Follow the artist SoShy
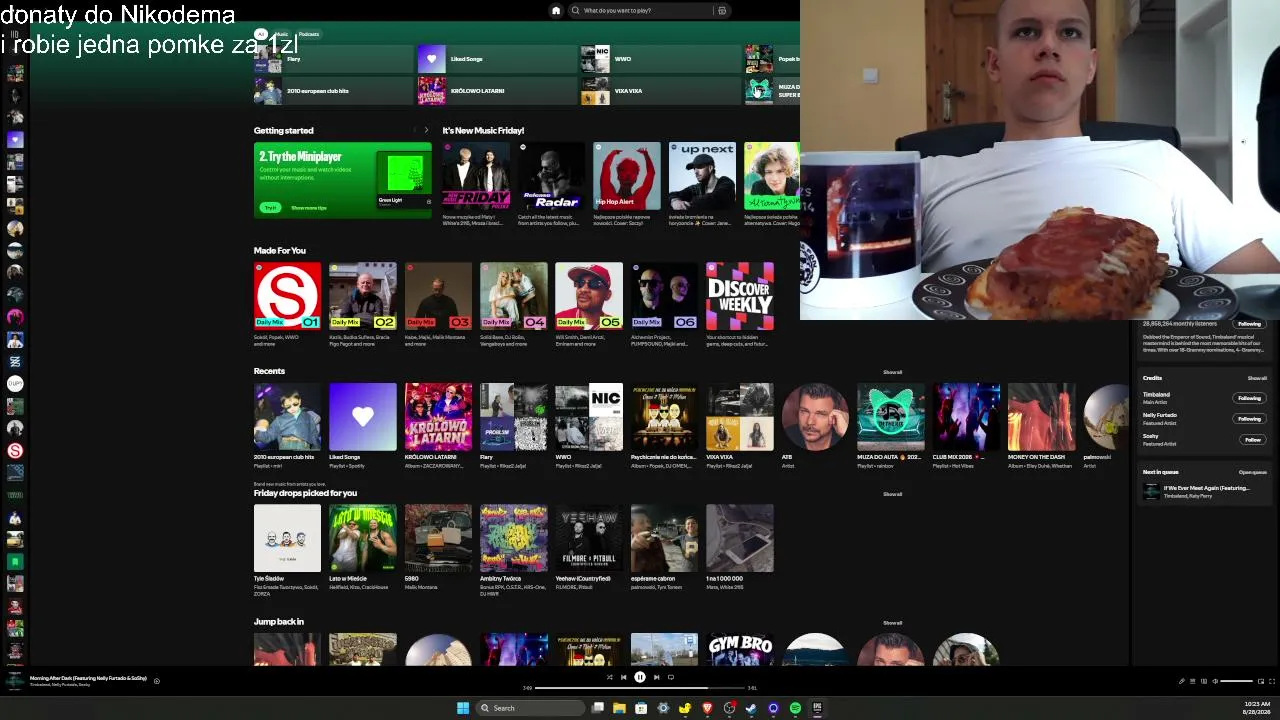The width and height of the screenshot is (1280, 720). click(x=1252, y=440)
